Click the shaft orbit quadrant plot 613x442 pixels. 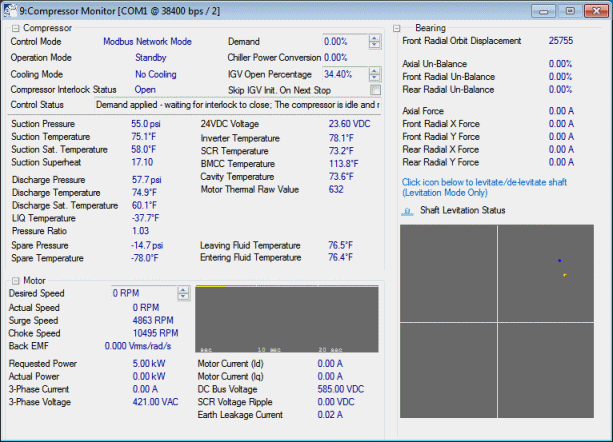(x=497, y=321)
